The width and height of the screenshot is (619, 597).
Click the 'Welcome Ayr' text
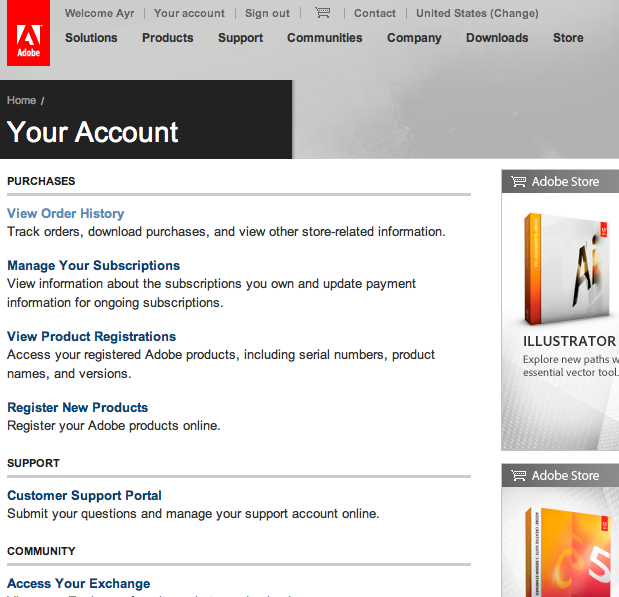(99, 13)
